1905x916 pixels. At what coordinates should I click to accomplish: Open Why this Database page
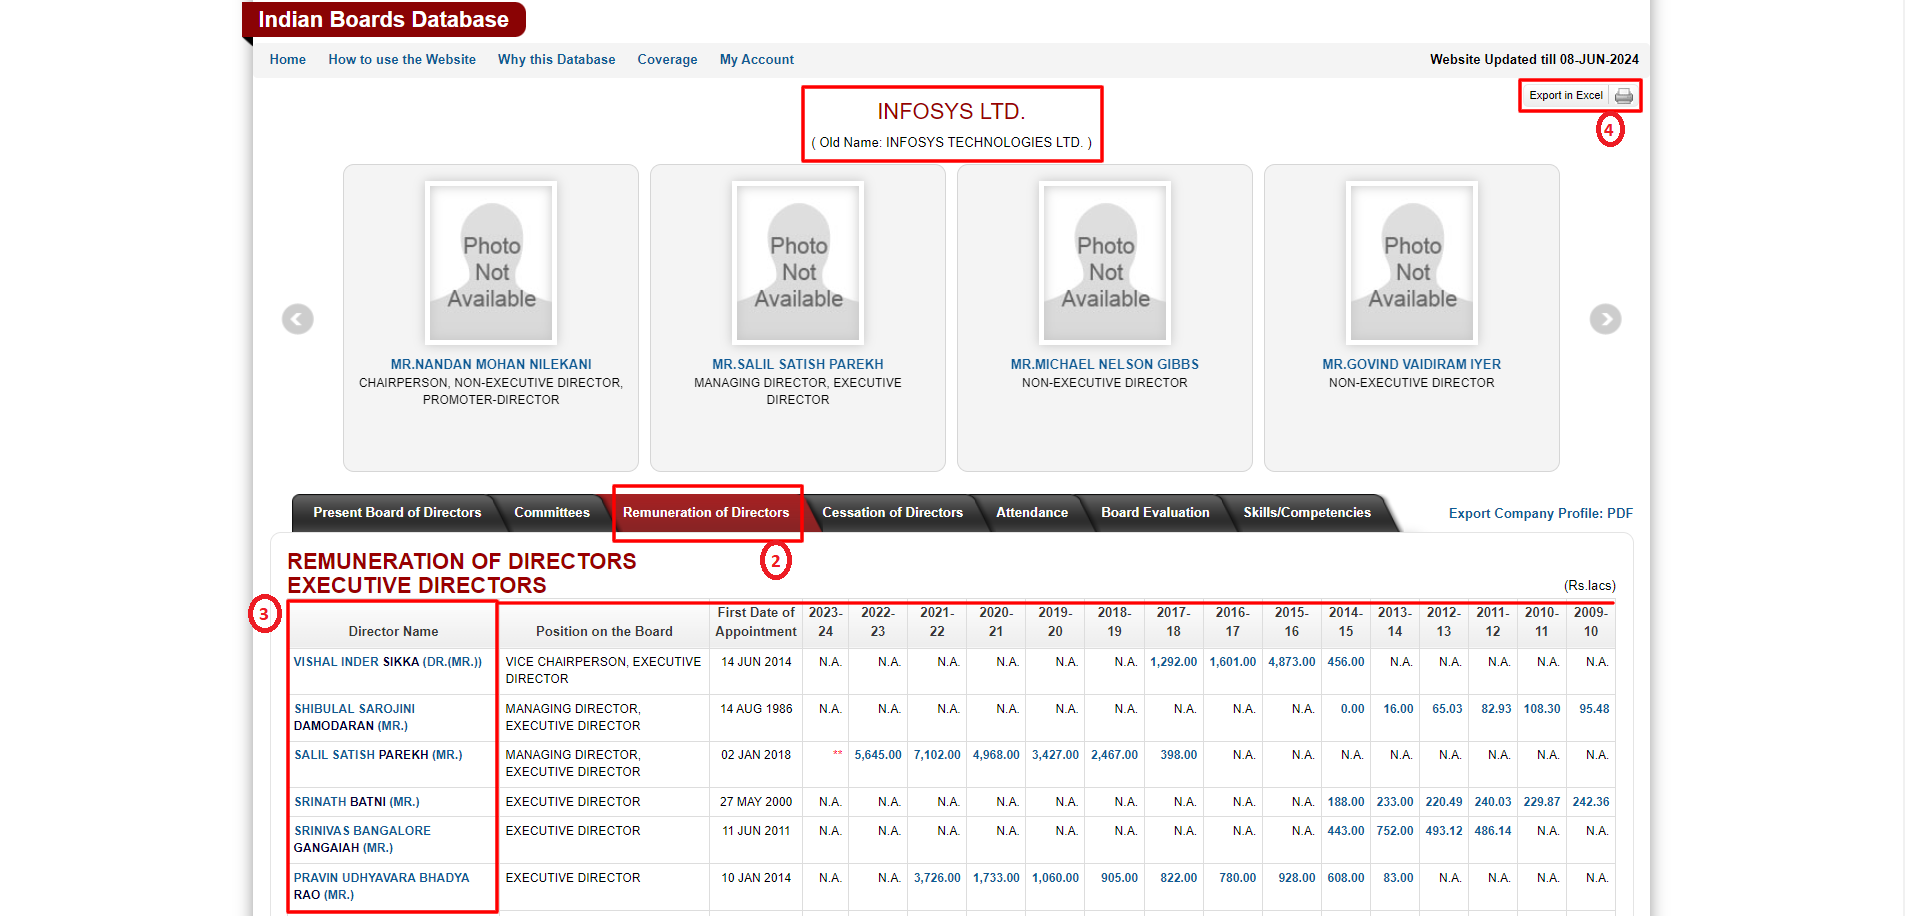557,60
